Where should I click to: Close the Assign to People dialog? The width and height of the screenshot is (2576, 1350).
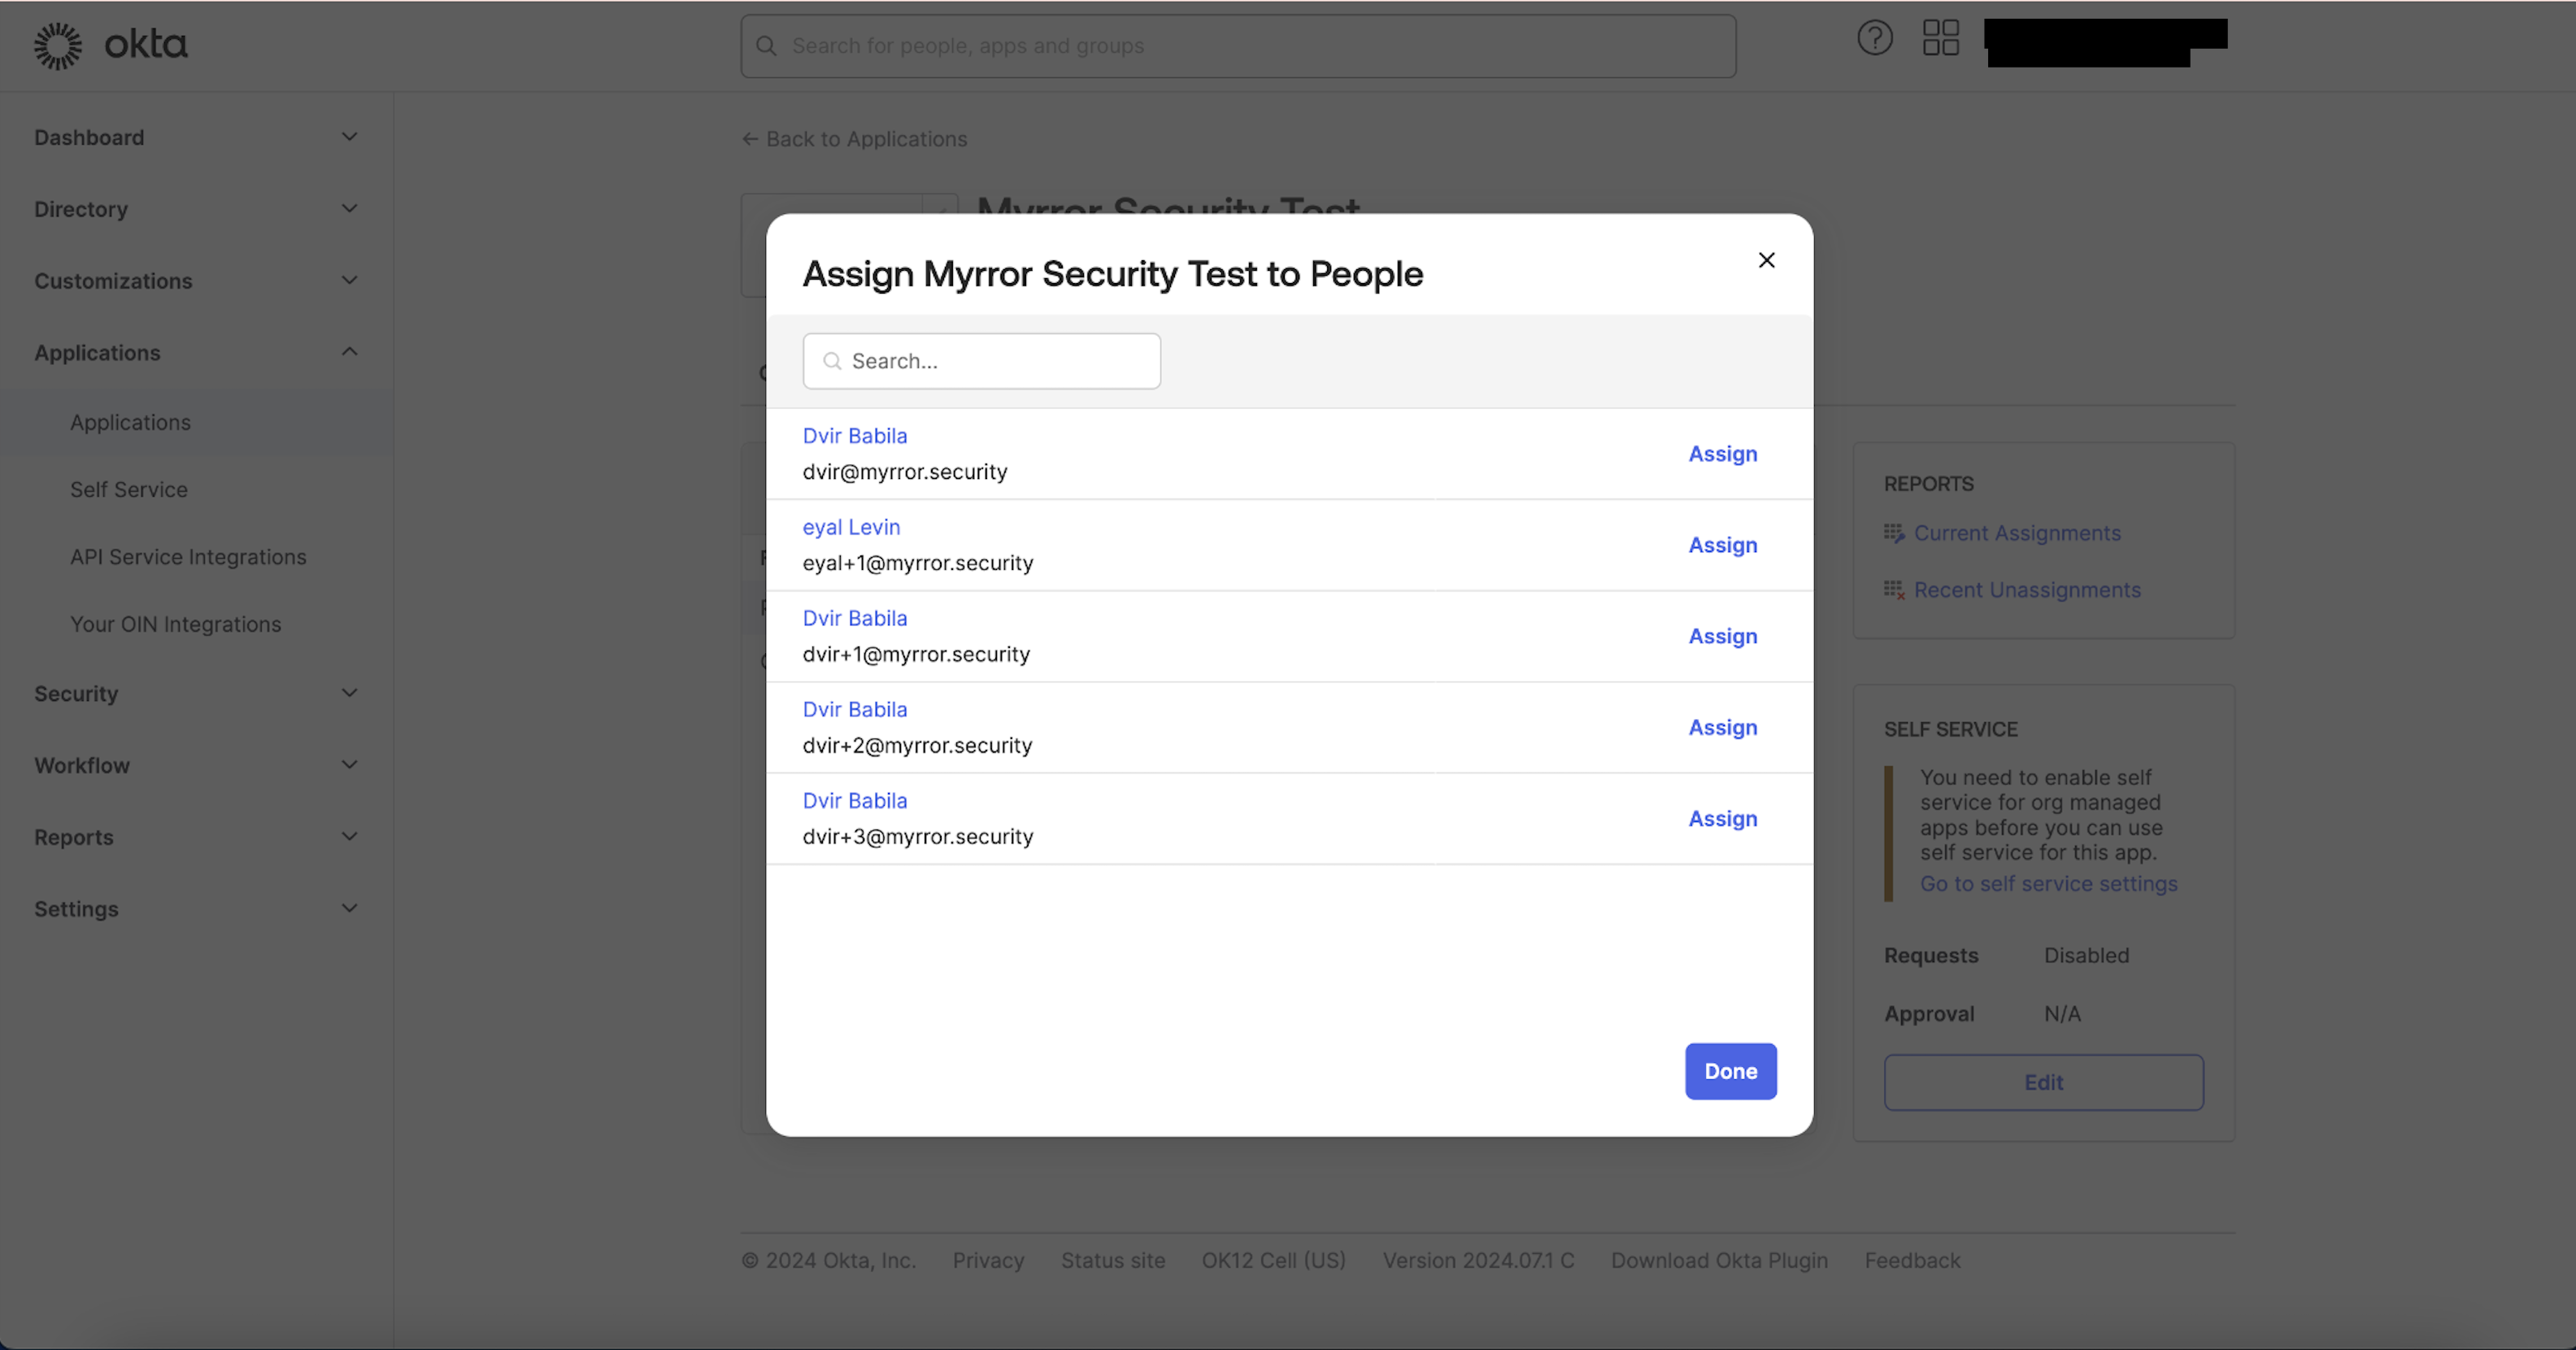click(1766, 260)
